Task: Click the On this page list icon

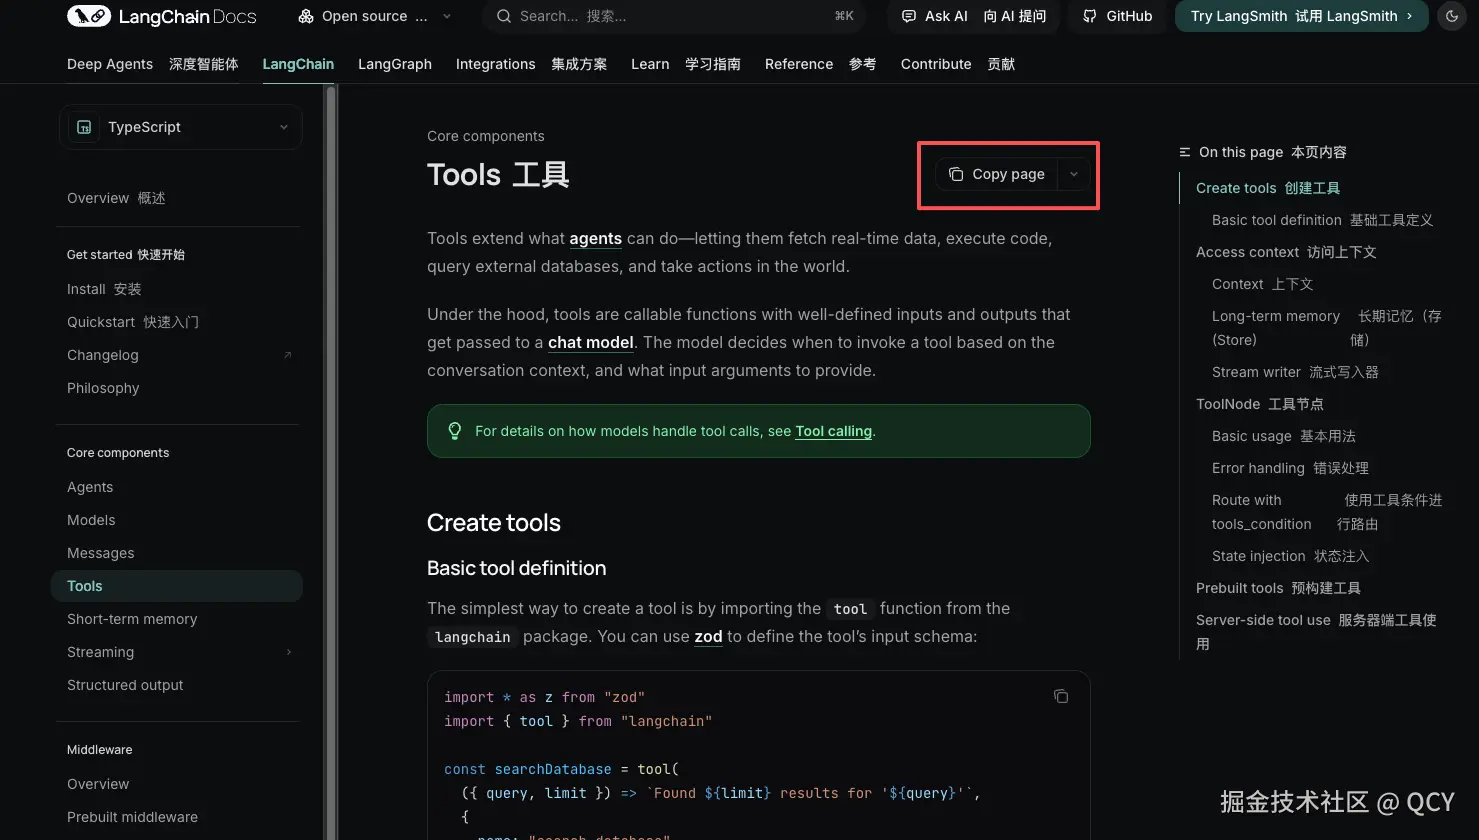Action: 1185,152
